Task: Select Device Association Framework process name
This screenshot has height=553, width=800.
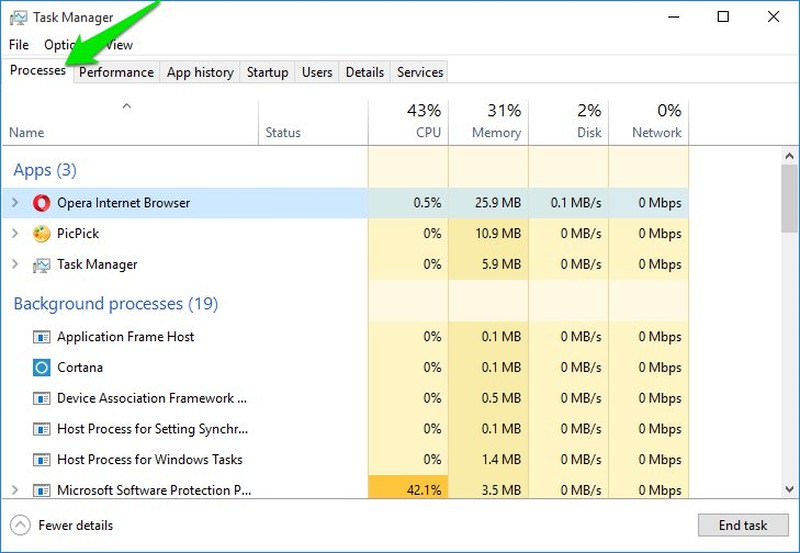Action: [152, 398]
